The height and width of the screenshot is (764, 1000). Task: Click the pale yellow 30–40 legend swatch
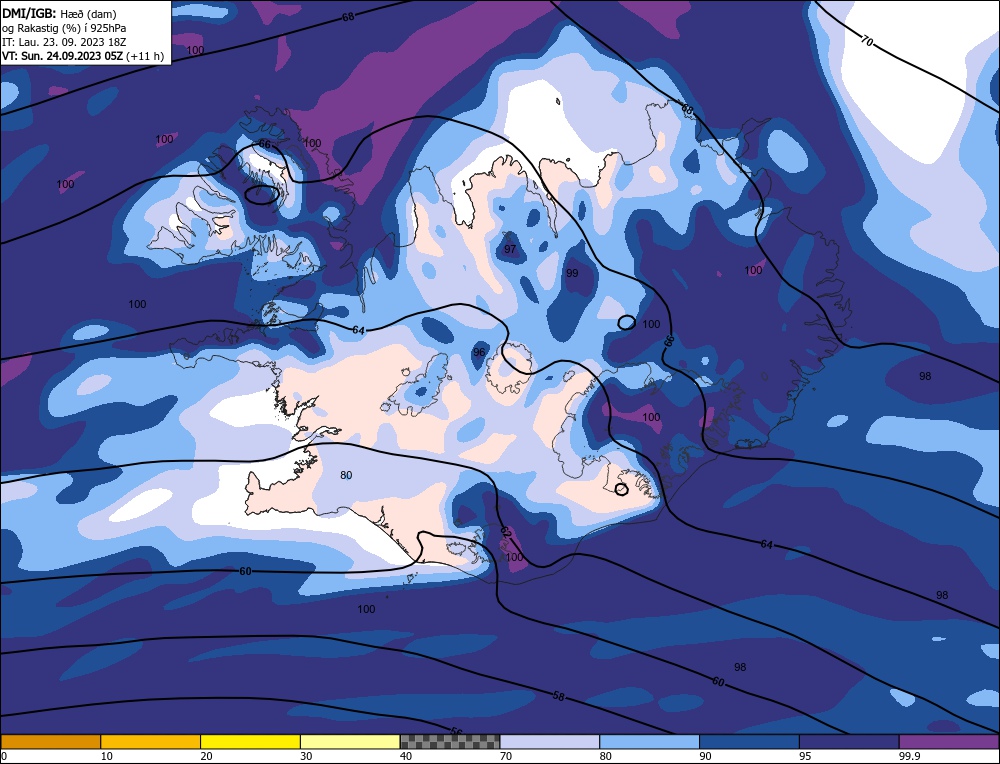pyautogui.click(x=350, y=741)
